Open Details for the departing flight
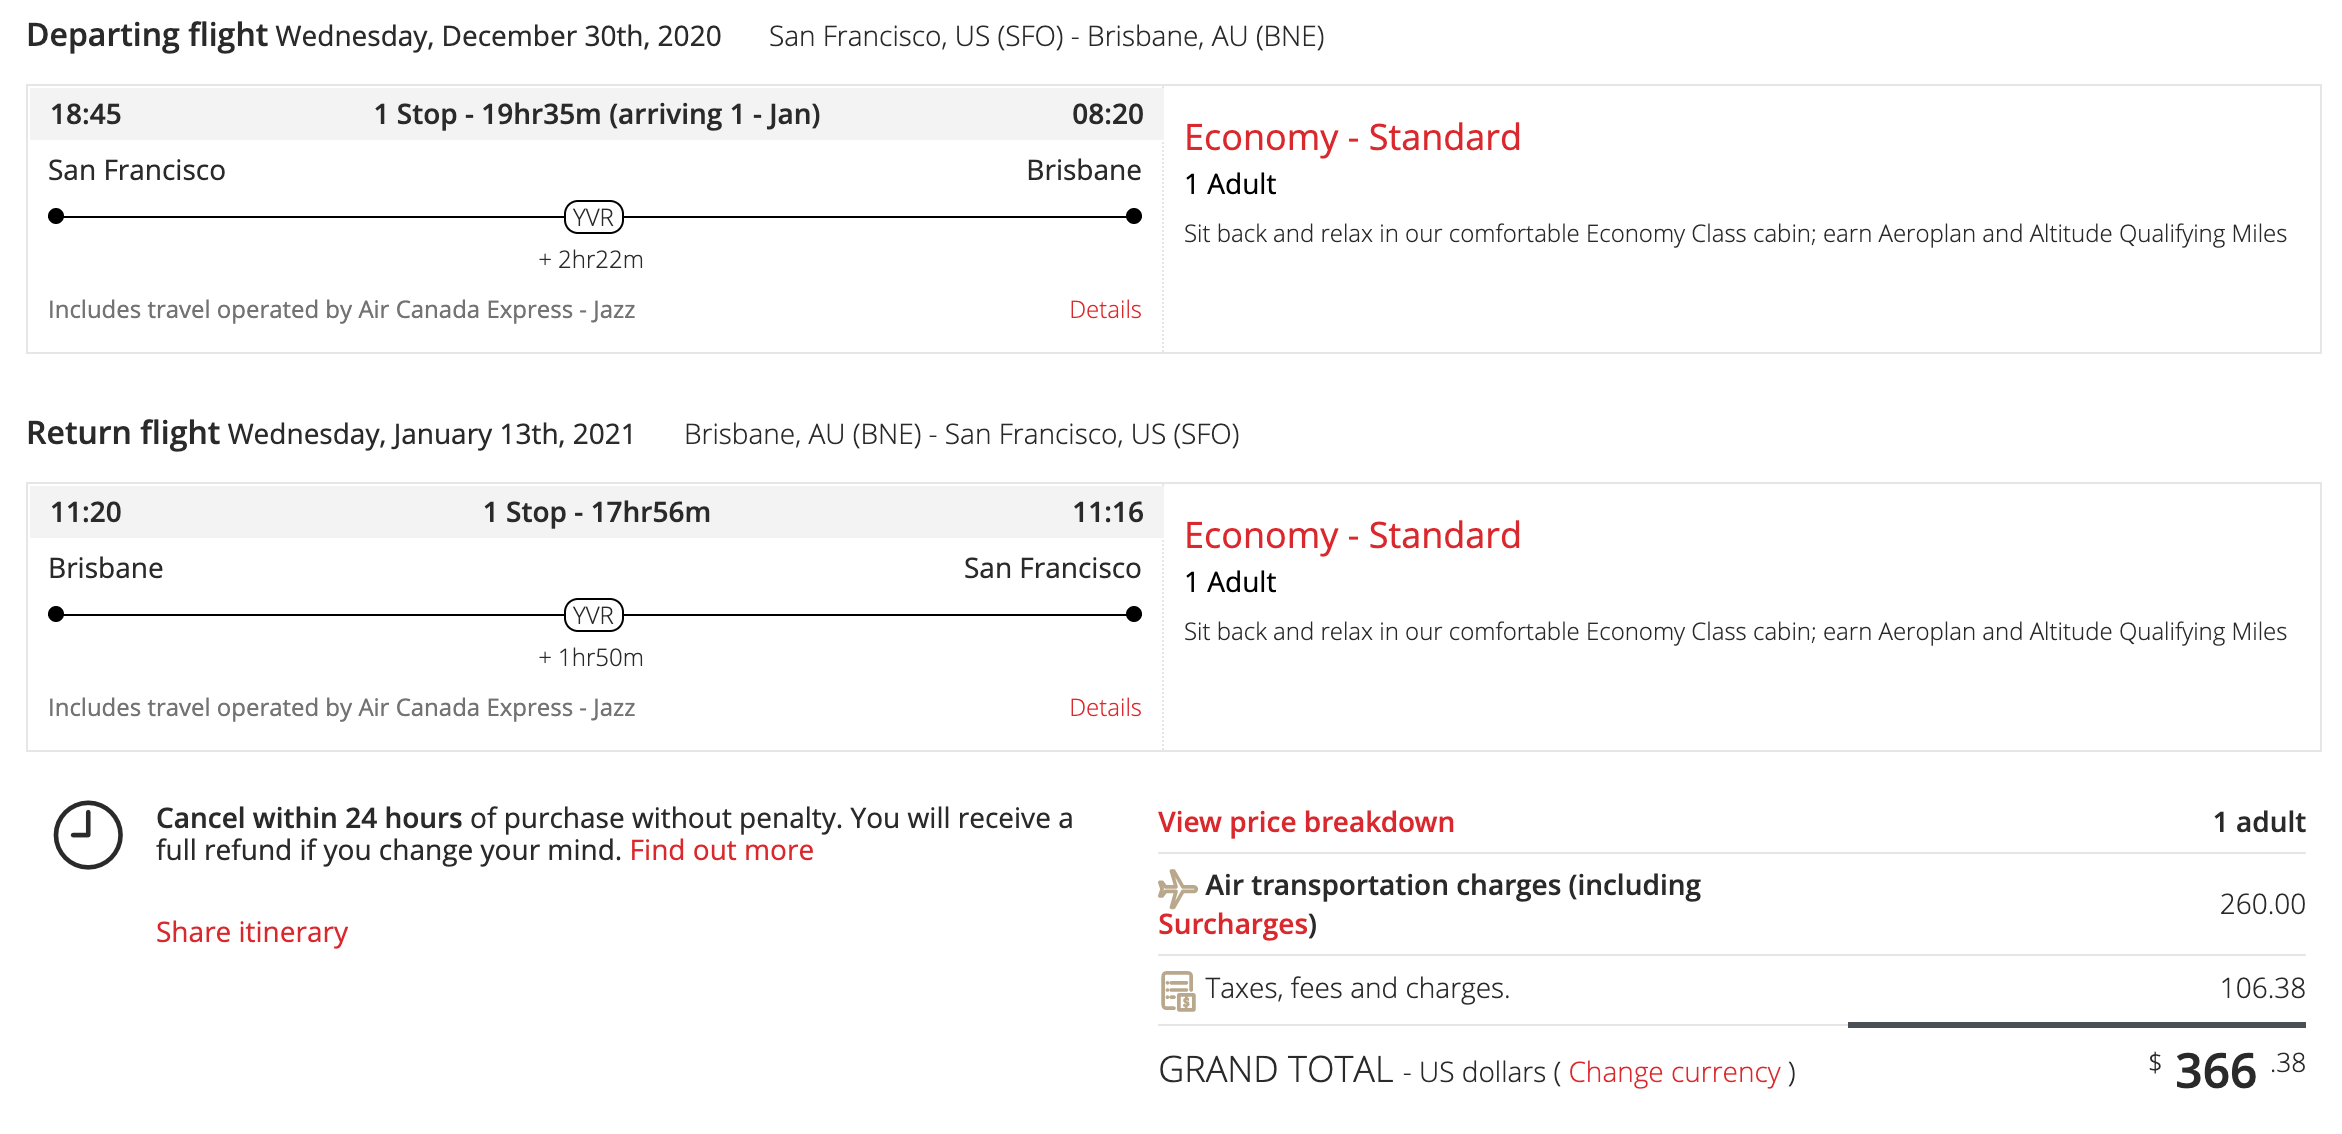This screenshot has width=2342, height=1134. pos(1104,310)
